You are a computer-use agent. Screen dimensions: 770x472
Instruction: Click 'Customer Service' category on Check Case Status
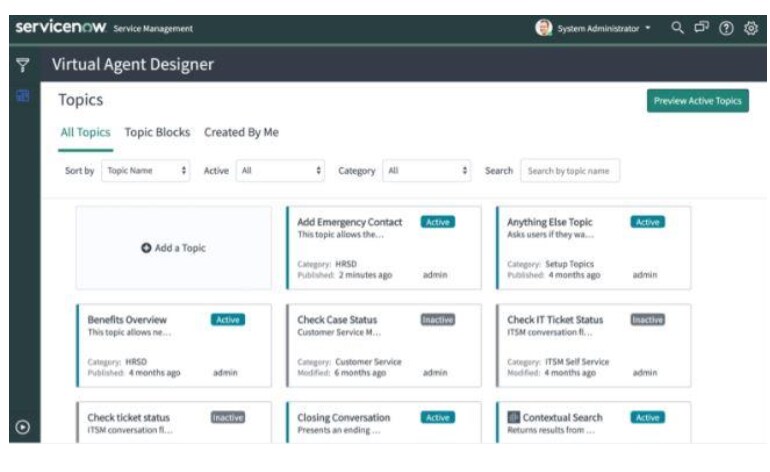point(368,361)
